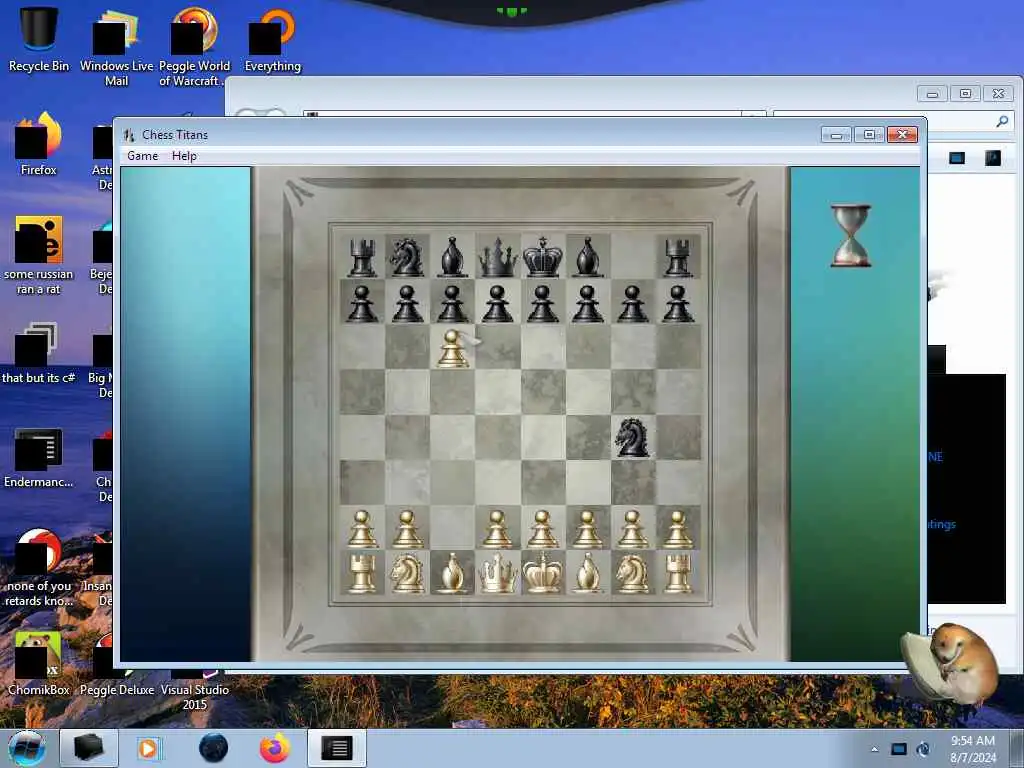Open Firefox from the taskbar
The height and width of the screenshot is (768, 1024).
275,748
